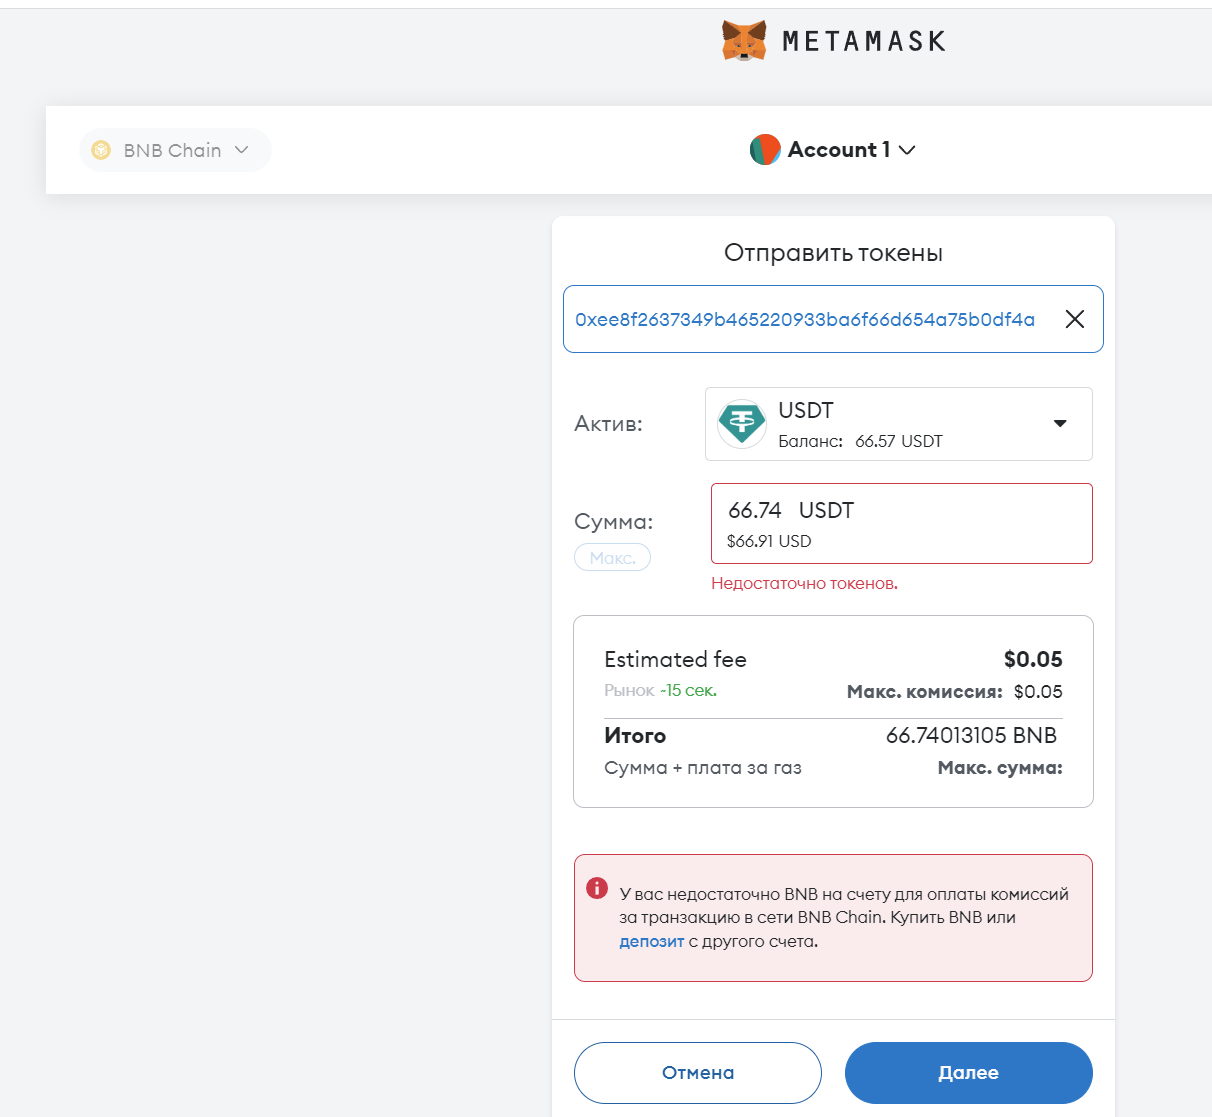Click the Отмена button
The image size is (1212, 1117).
[x=698, y=1073]
